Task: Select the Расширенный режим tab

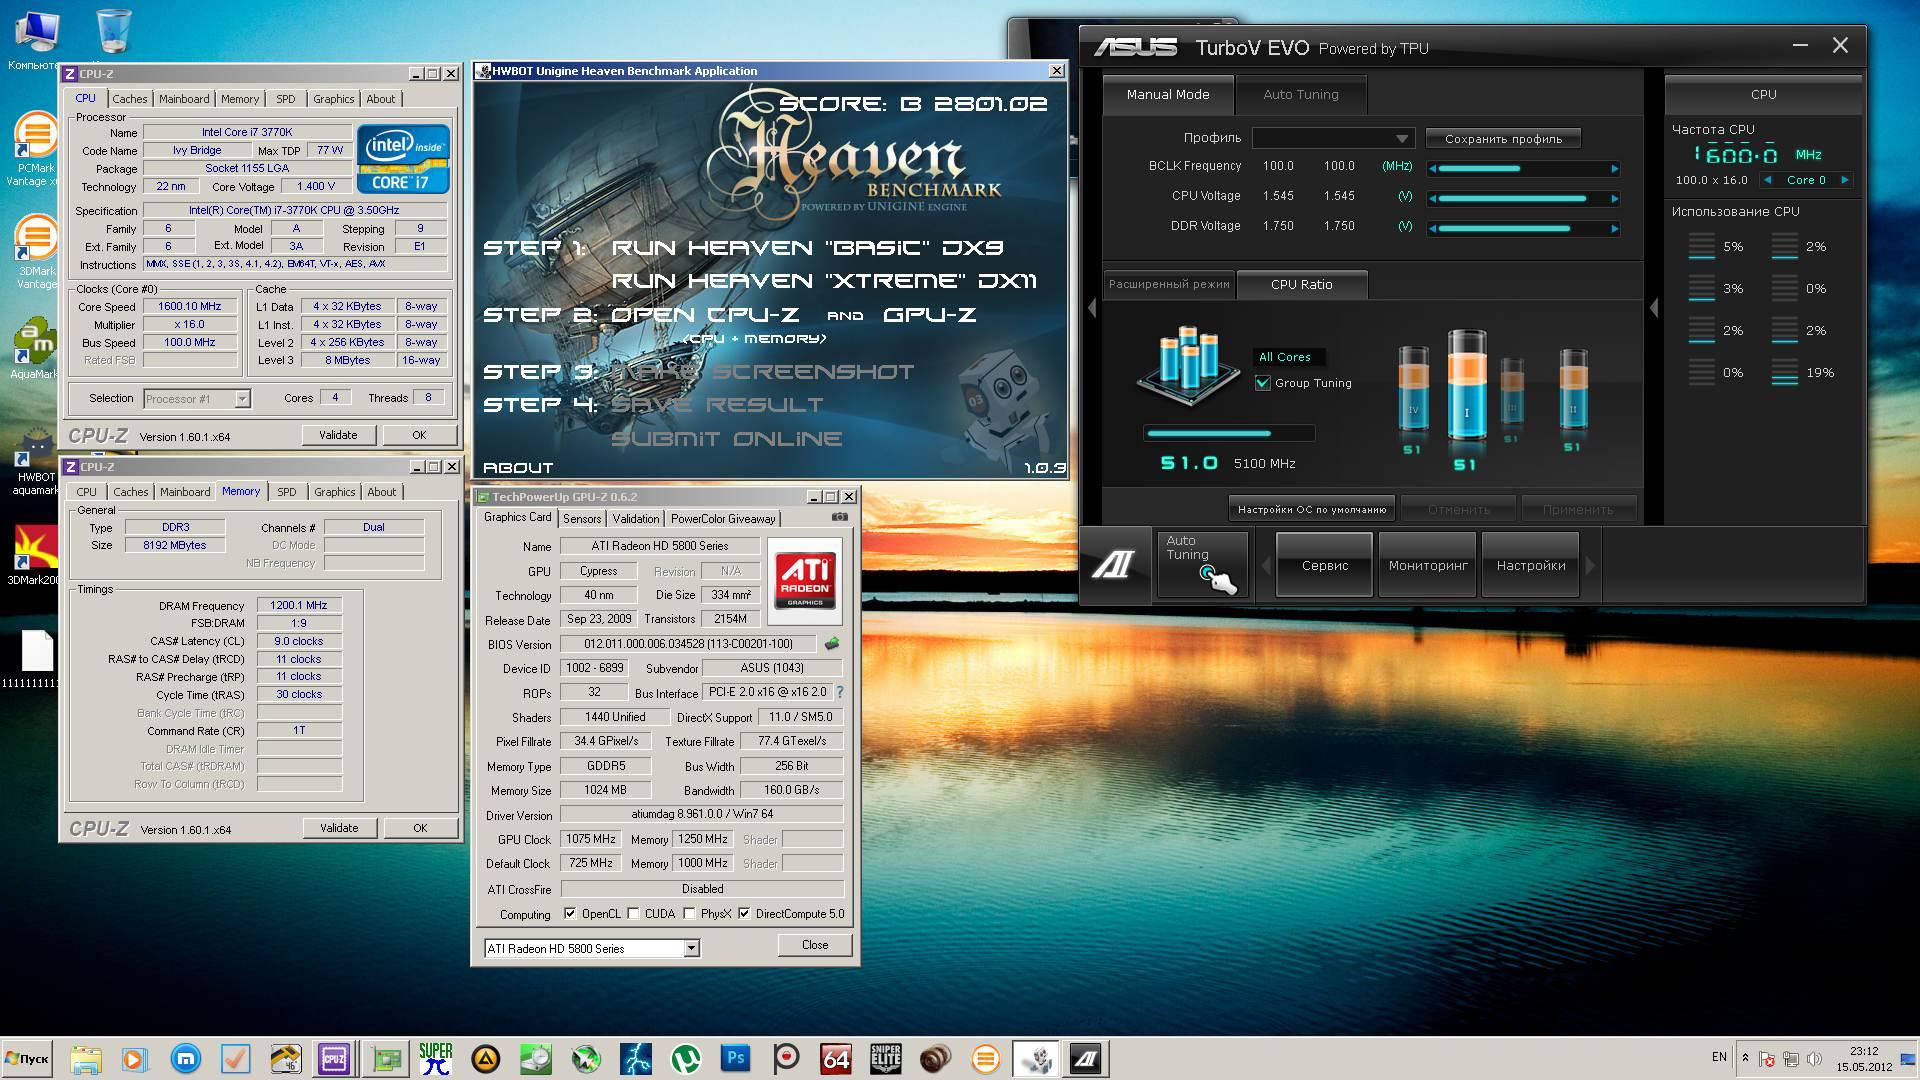Action: click(x=1169, y=284)
